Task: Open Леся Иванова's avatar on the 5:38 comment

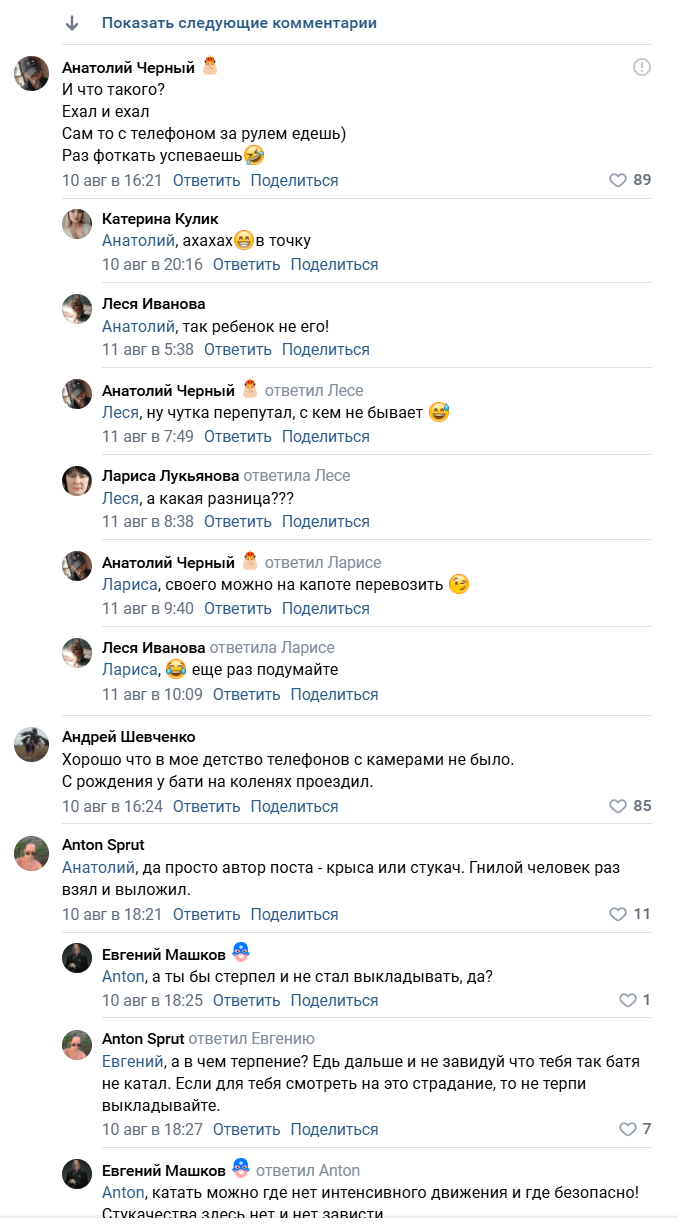Action: [x=77, y=309]
